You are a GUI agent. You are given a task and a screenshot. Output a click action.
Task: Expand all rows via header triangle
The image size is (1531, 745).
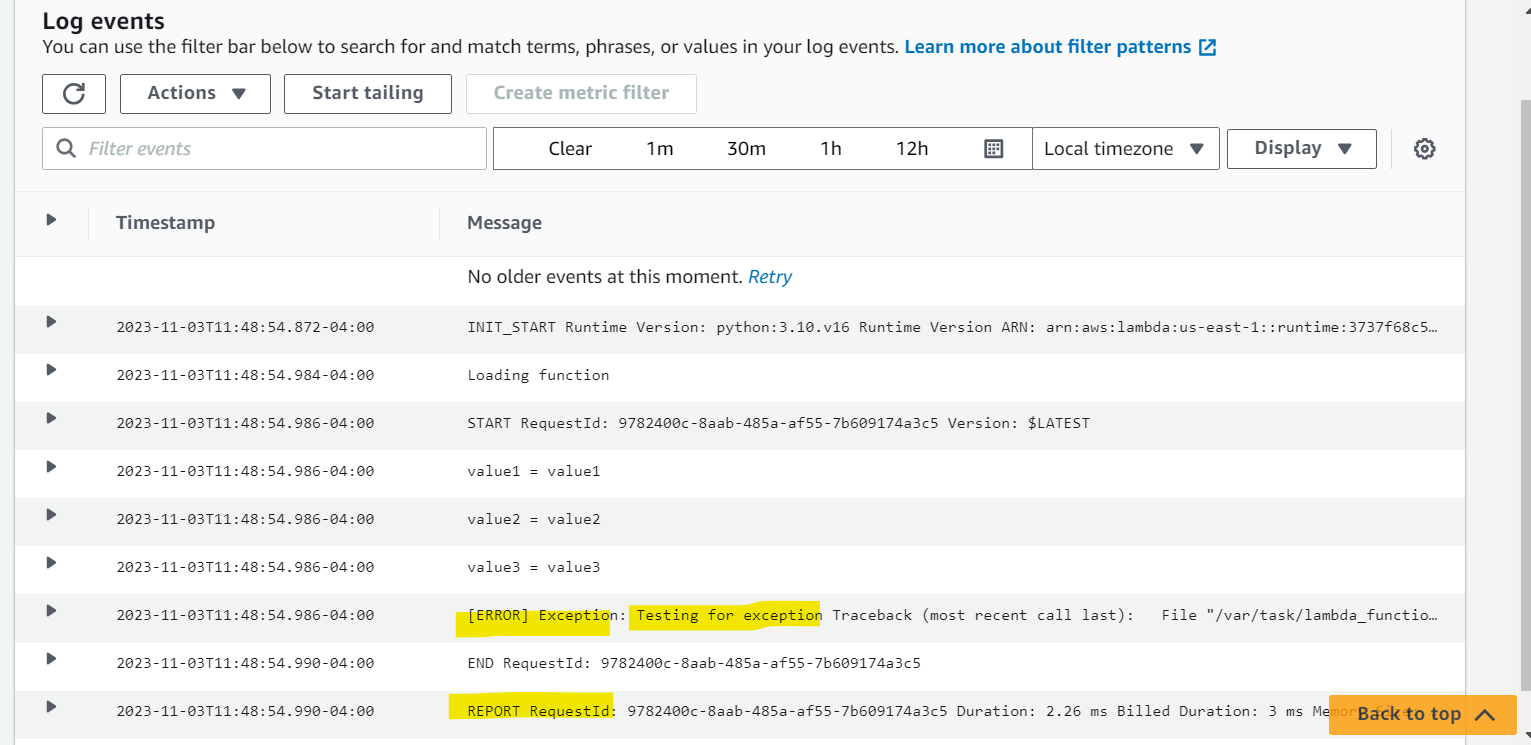tap(51, 220)
